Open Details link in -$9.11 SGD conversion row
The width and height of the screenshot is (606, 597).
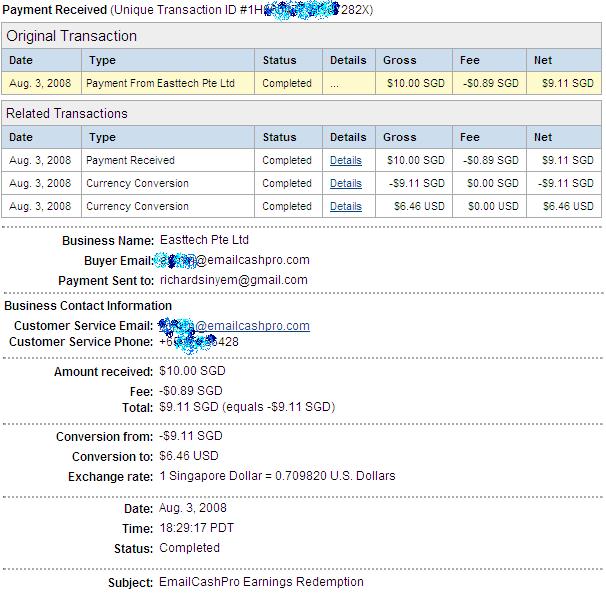346,183
